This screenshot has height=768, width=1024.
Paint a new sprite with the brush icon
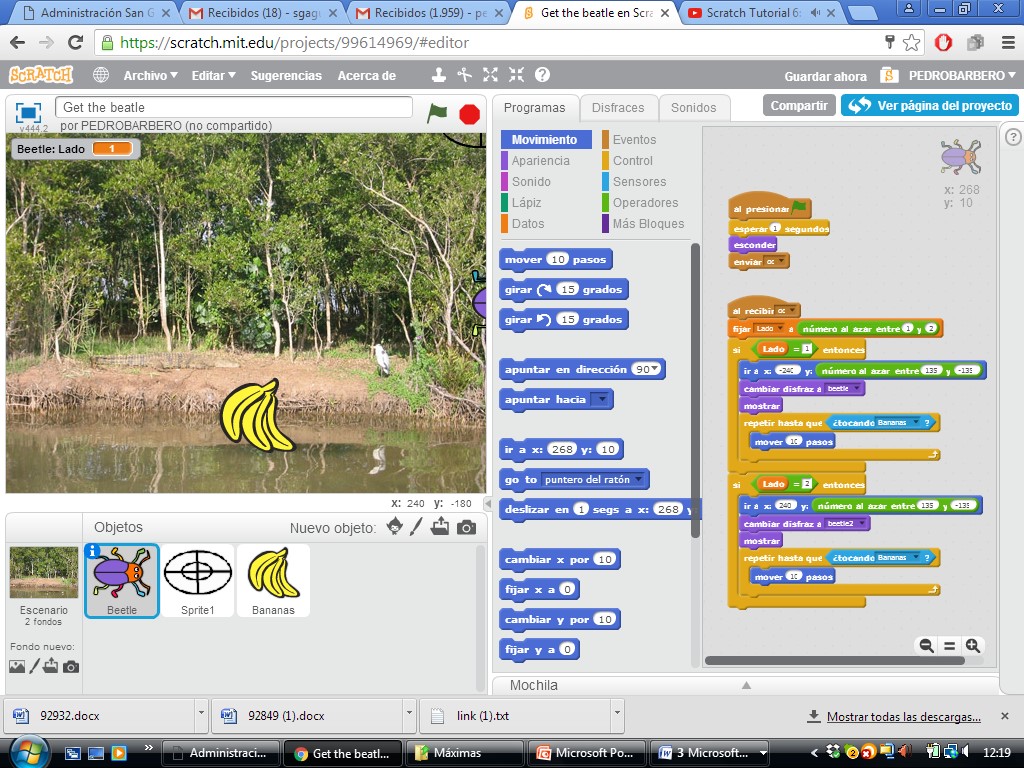[417, 527]
